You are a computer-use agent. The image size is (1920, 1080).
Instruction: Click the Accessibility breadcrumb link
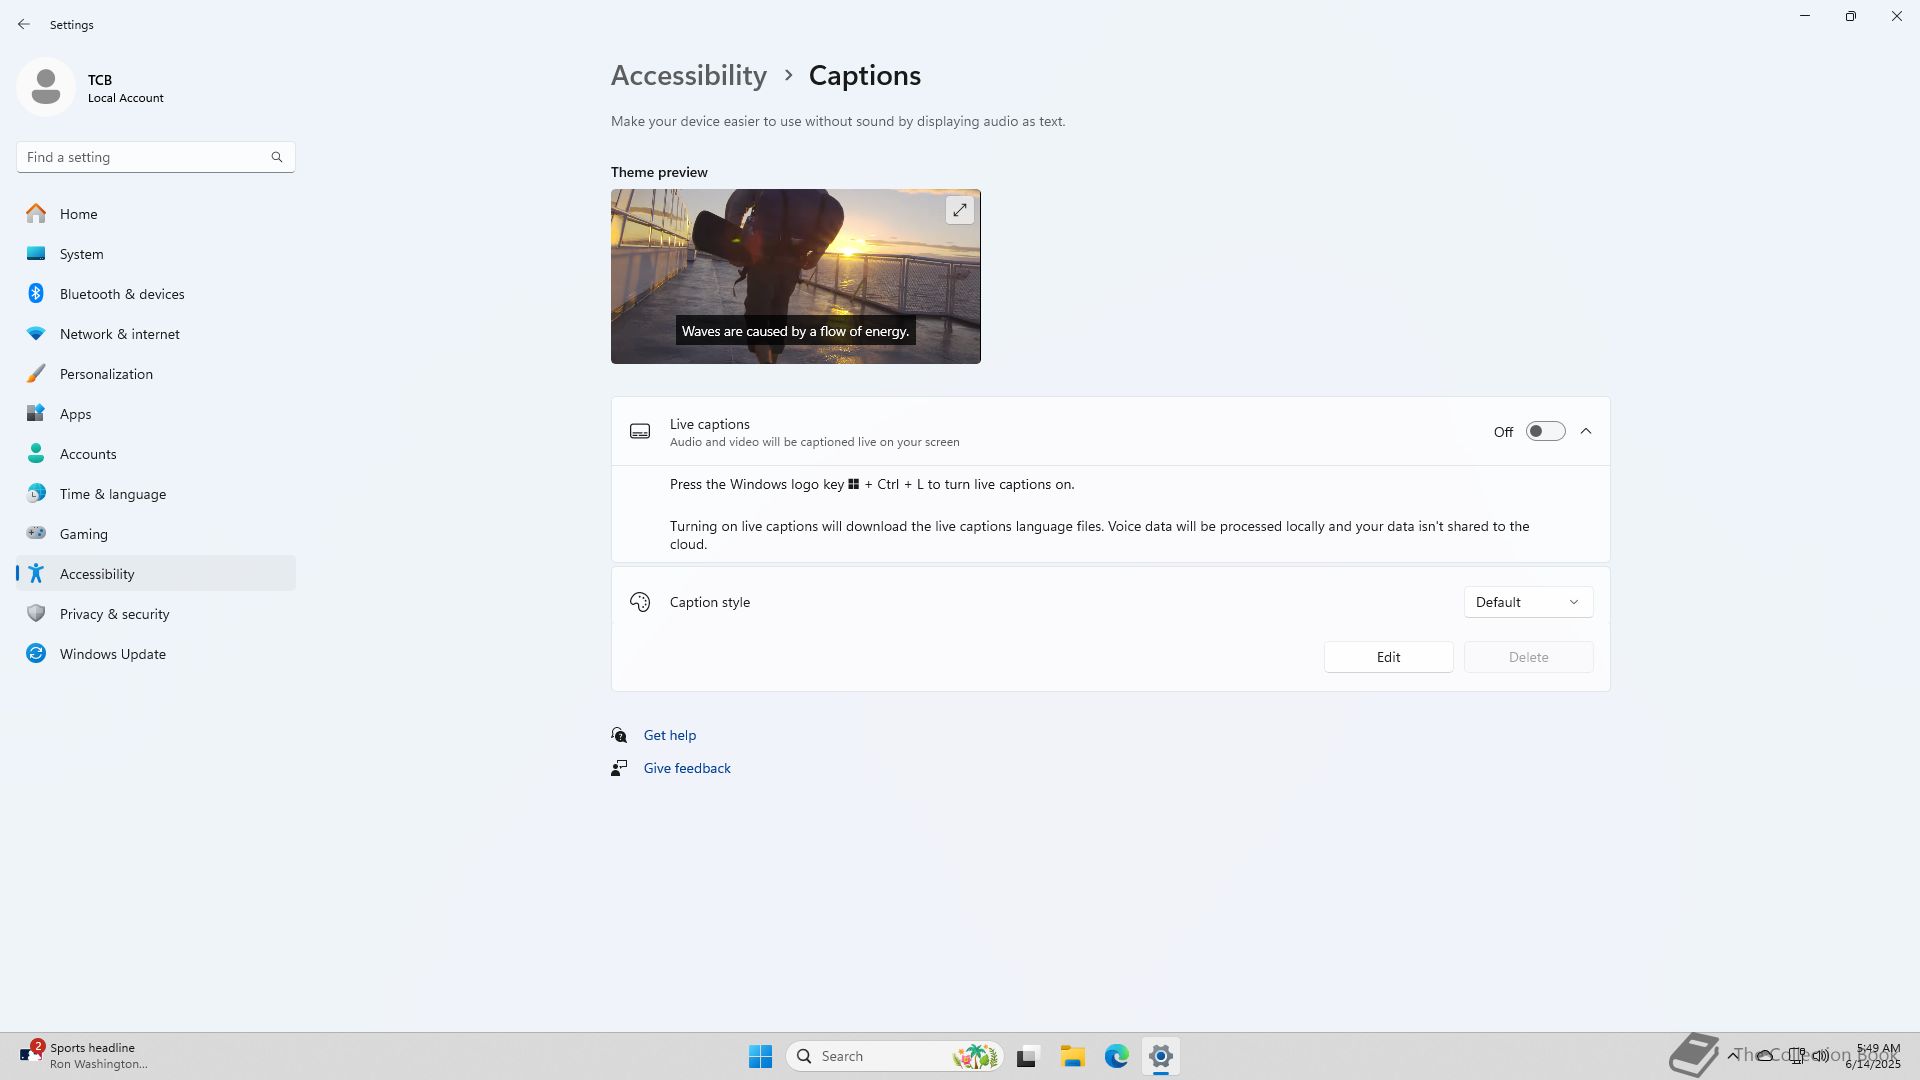(x=689, y=75)
